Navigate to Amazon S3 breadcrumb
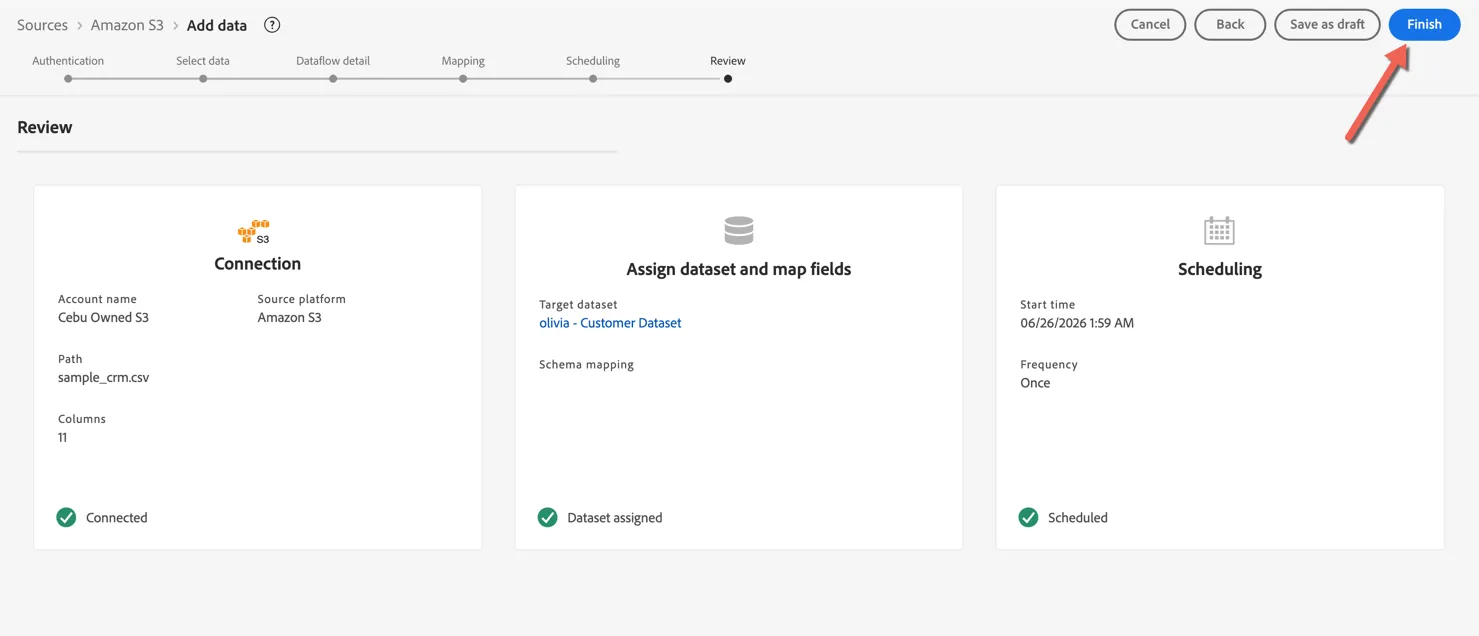Image resolution: width=1479 pixels, height=636 pixels. pyautogui.click(x=127, y=25)
